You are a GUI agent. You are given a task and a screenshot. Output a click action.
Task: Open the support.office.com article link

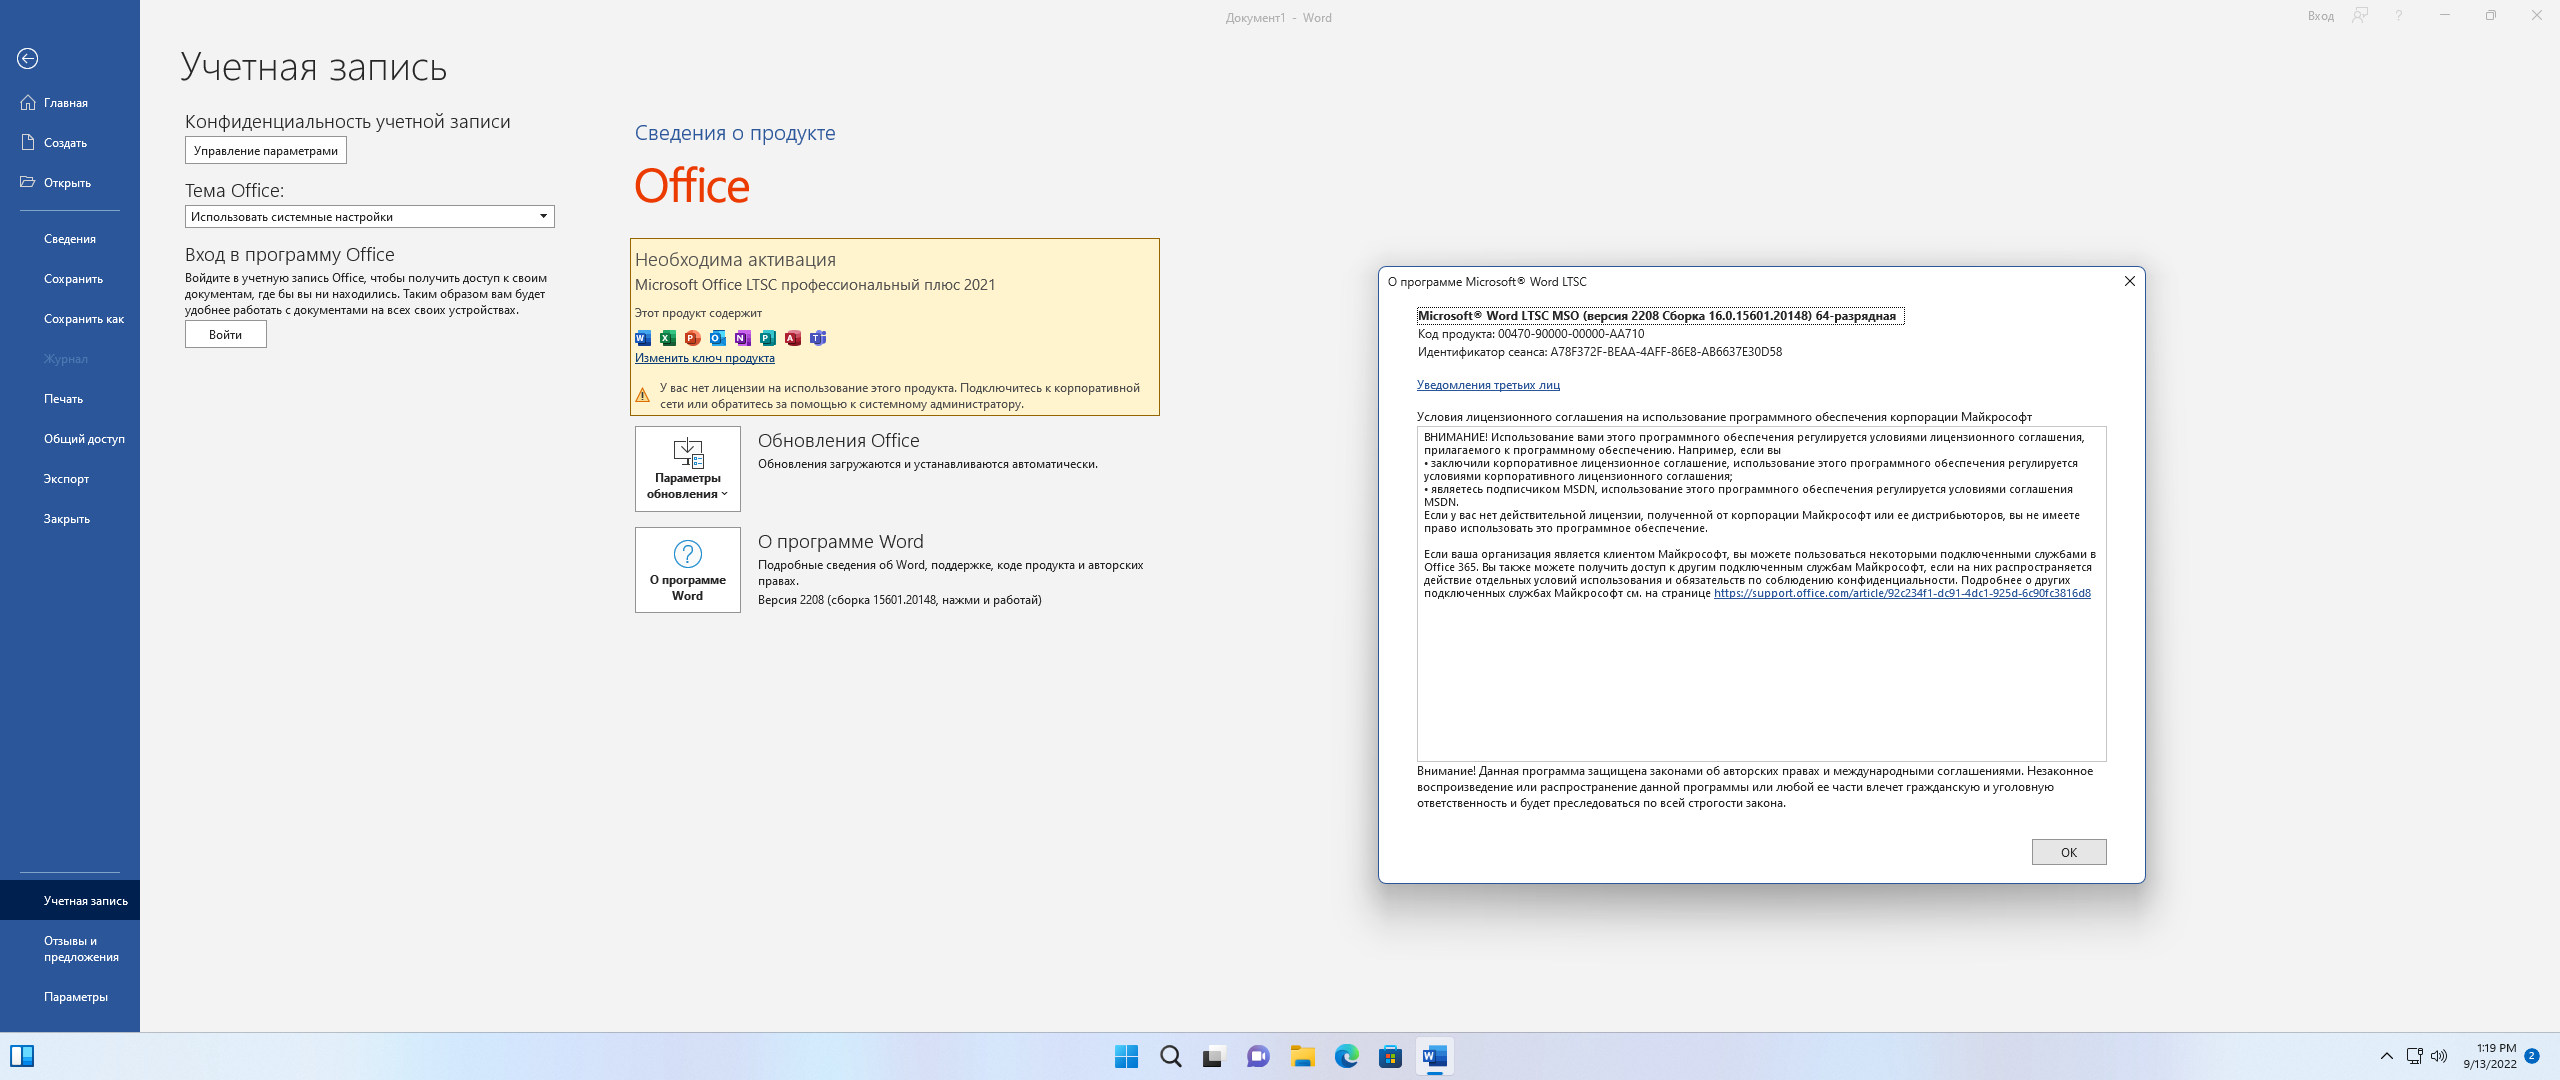tap(1902, 593)
